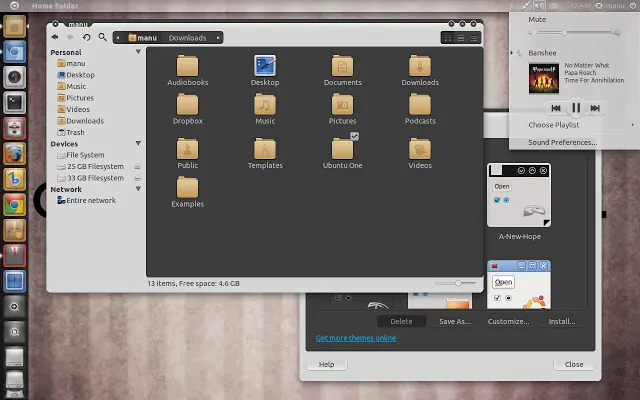The width and height of the screenshot is (640, 400).
Task: Toggle checkbox in the blue-titlebar theme preview
Action: (497, 298)
